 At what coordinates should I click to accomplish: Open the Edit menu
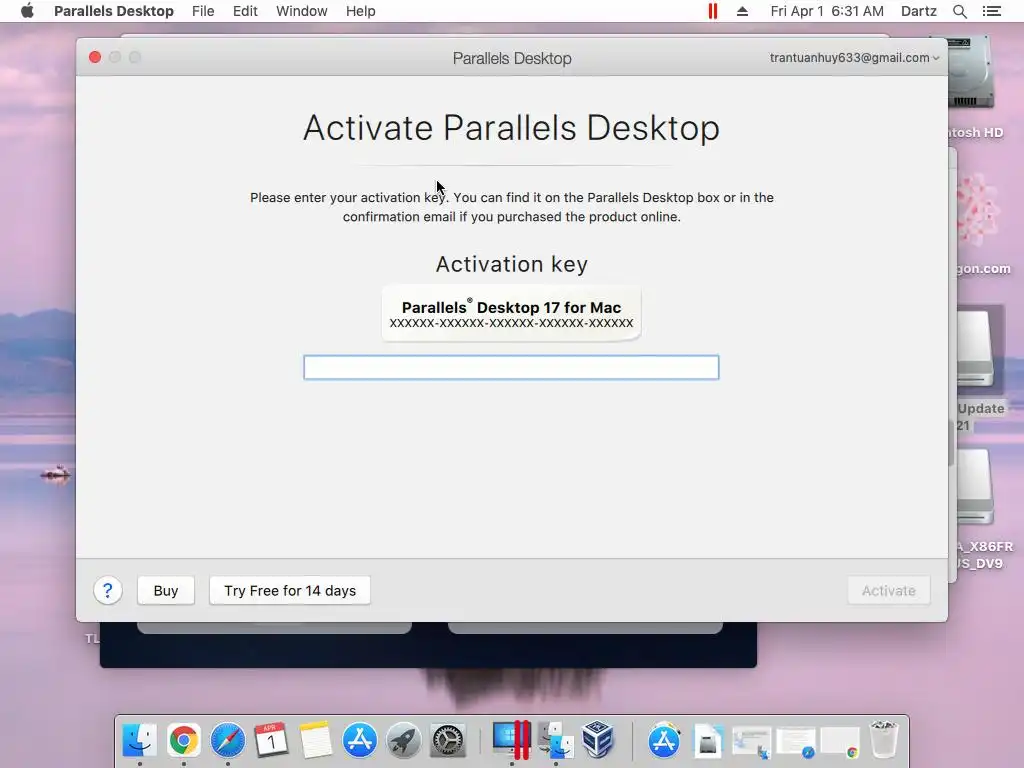pos(245,11)
